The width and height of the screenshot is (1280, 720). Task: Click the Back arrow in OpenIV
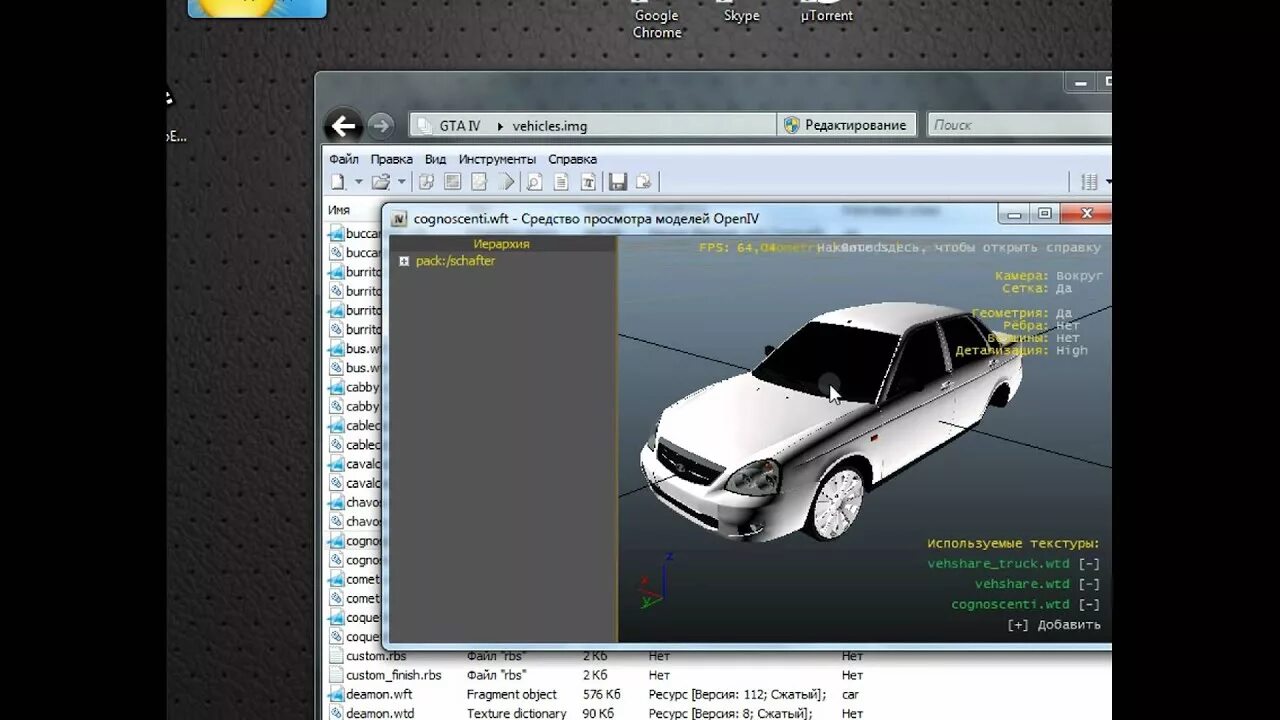point(344,126)
